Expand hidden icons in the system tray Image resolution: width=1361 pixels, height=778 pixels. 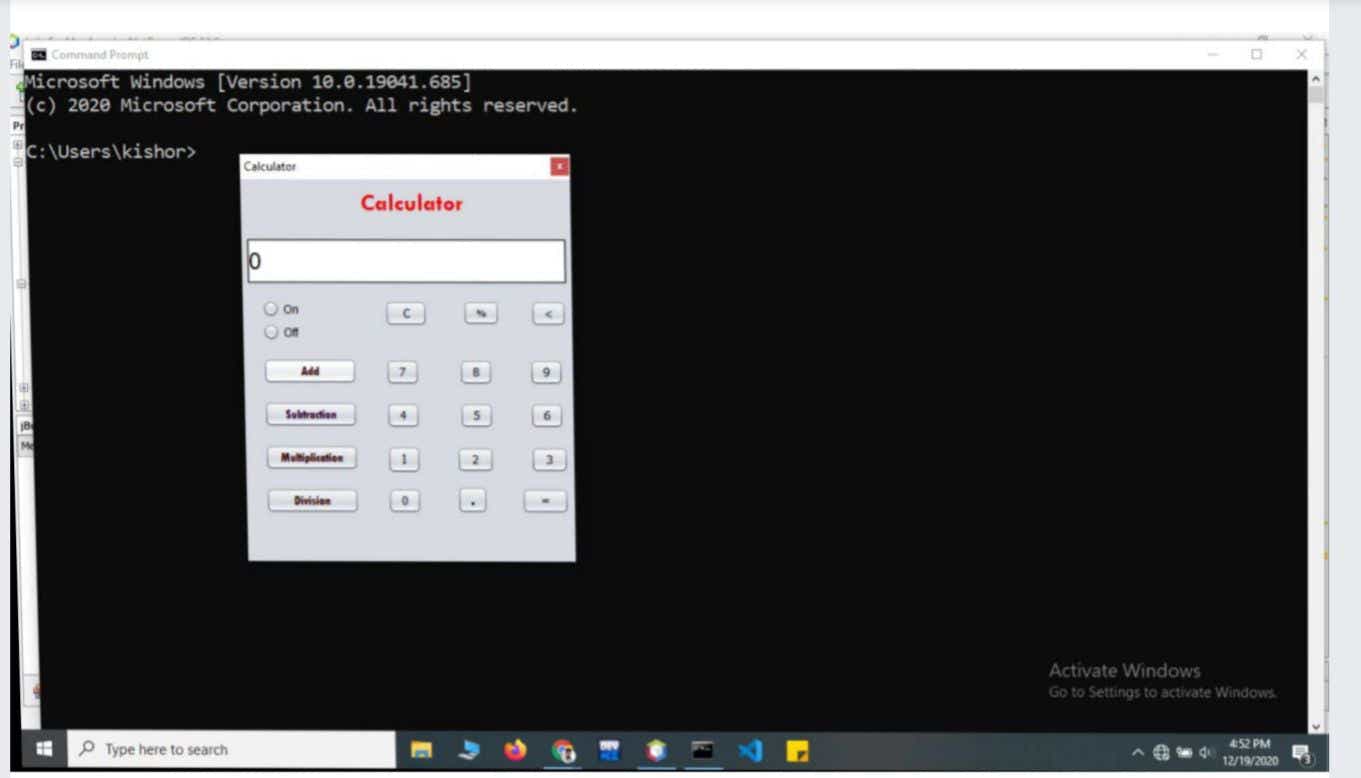(x=1137, y=750)
